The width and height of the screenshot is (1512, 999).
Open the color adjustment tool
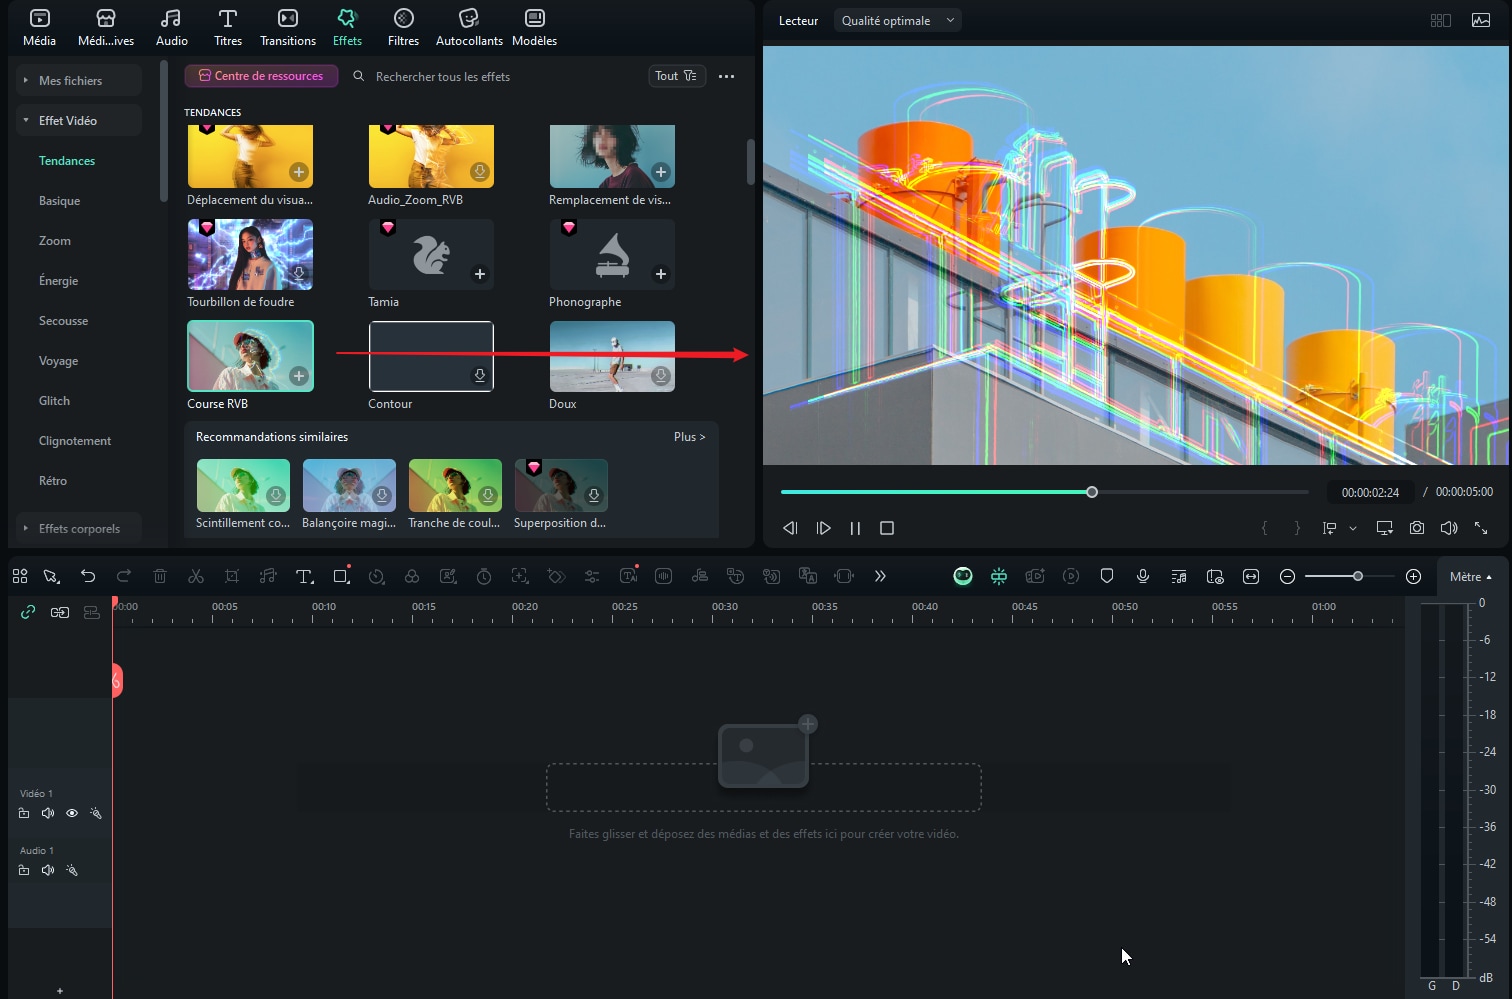click(412, 576)
